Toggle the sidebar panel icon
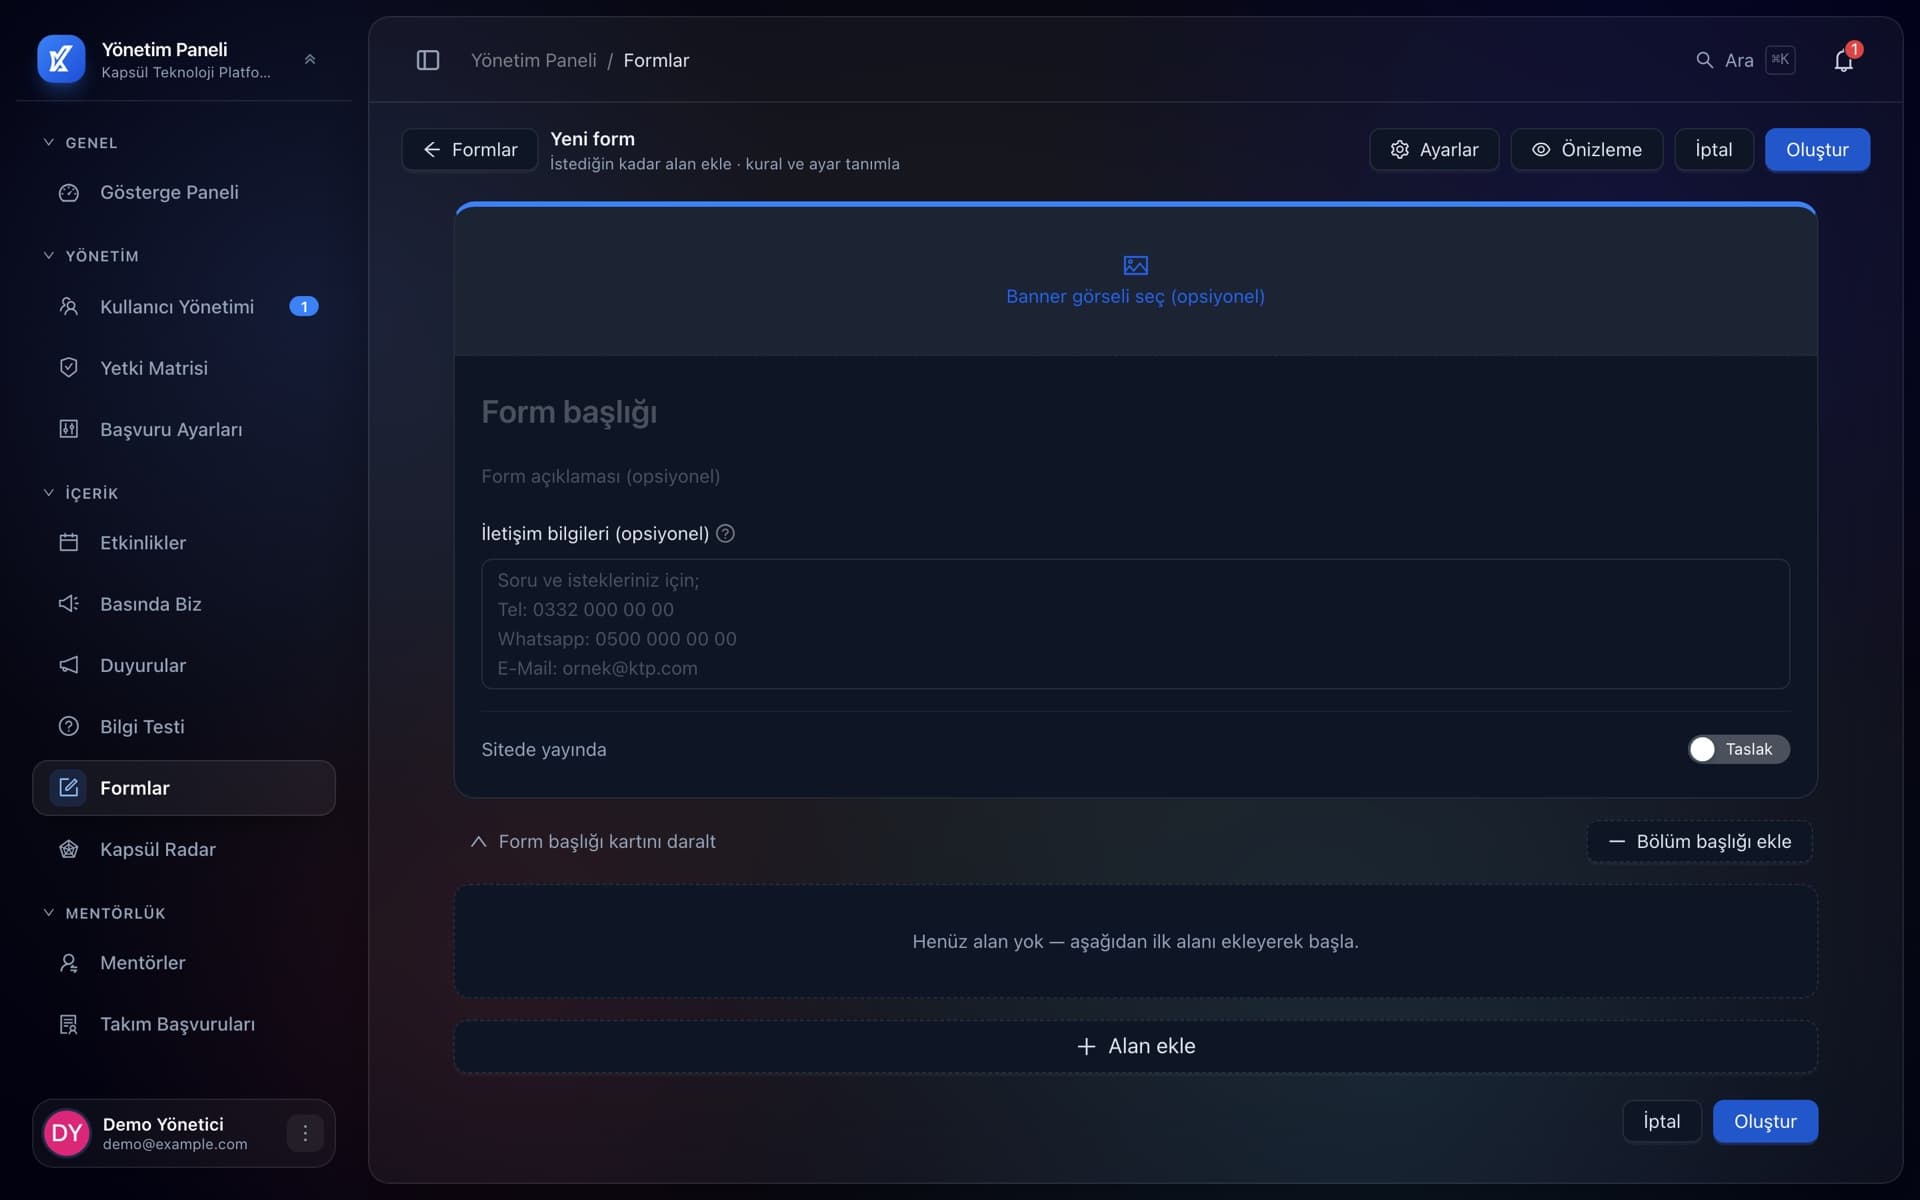 pyautogui.click(x=428, y=60)
